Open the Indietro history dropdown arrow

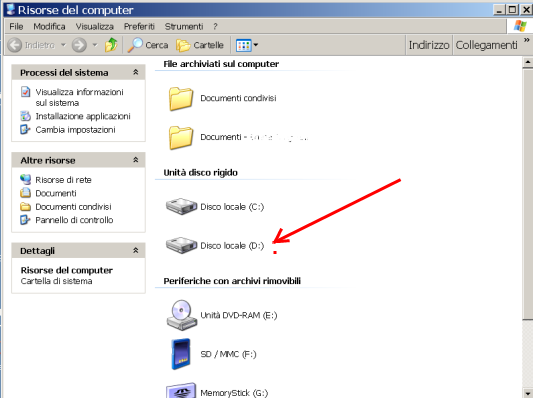(x=63, y=45)
